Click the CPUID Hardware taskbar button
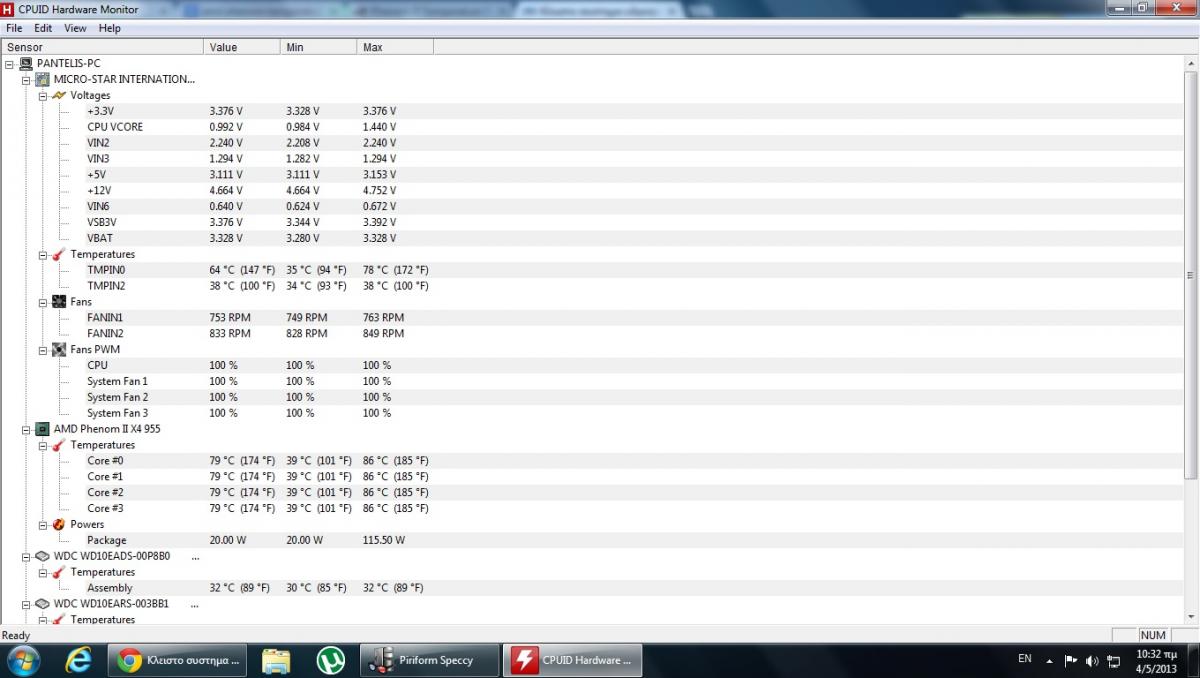This screenshot has height=678, width=1200. [x=572, y=660]
